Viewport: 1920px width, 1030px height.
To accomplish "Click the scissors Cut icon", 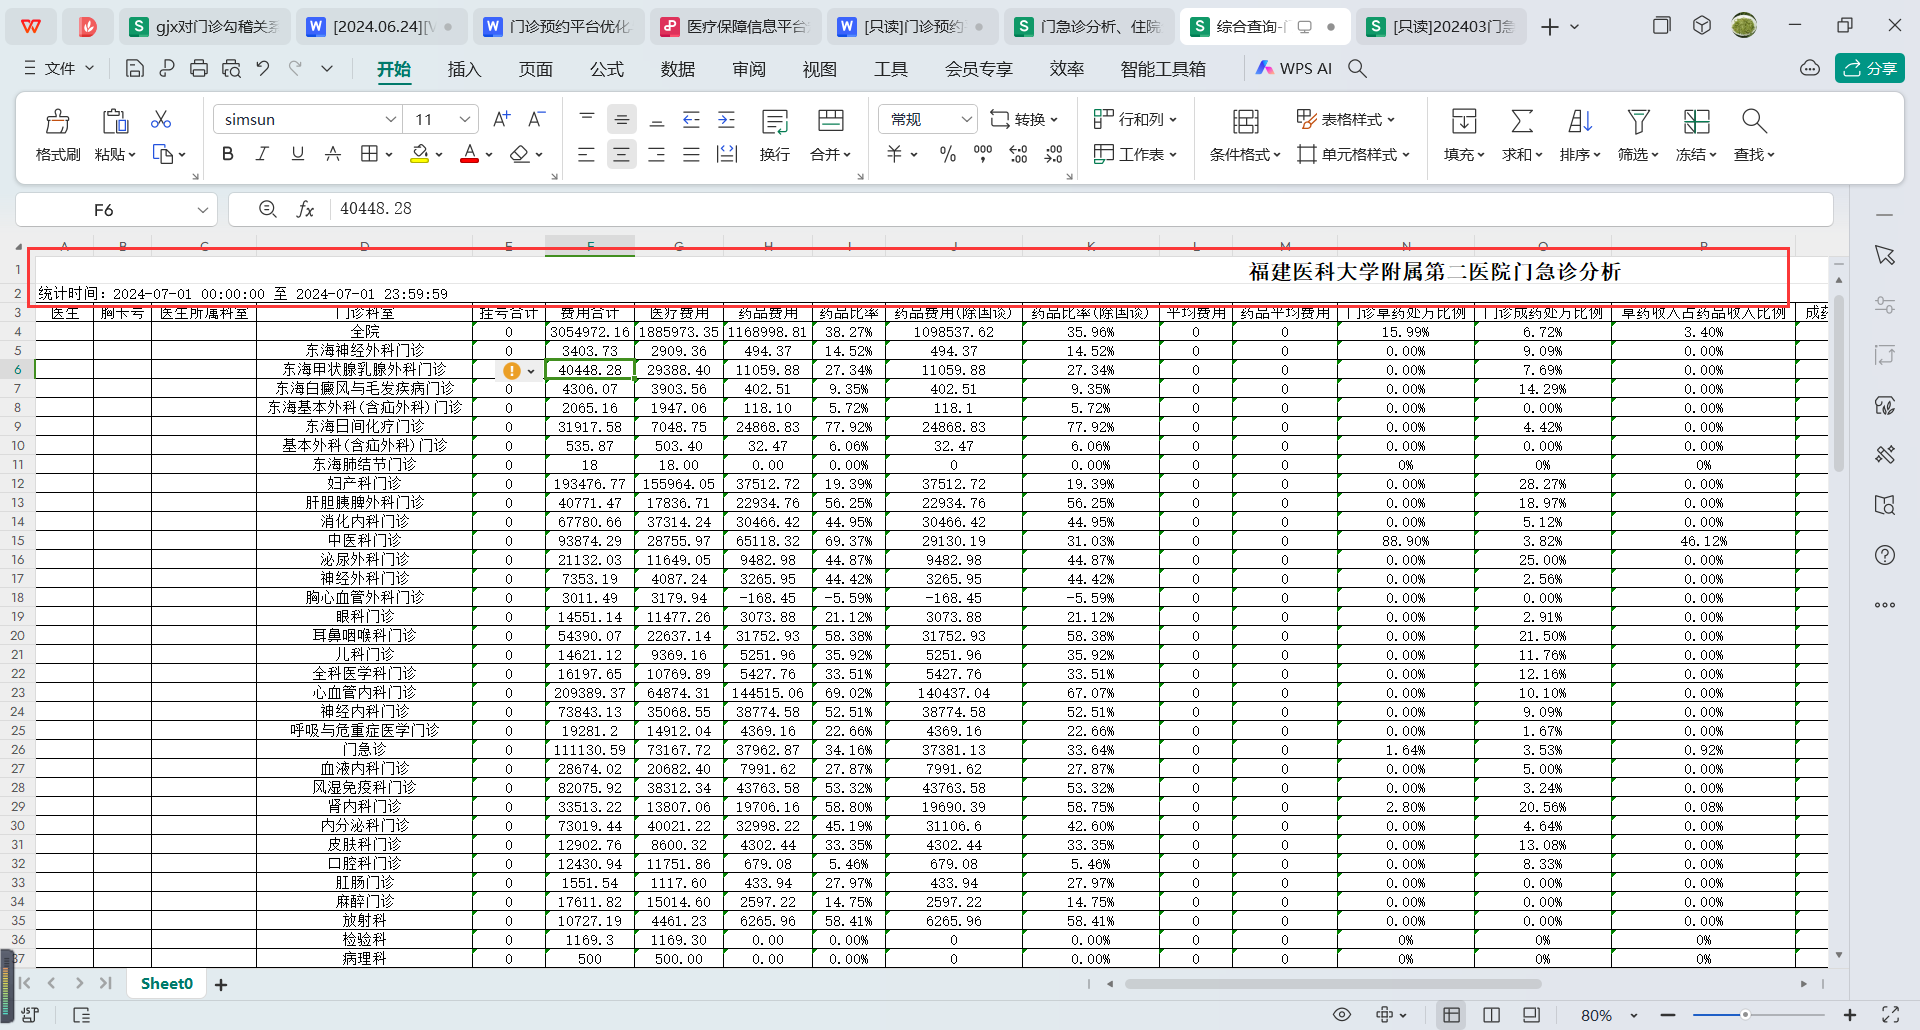I will click(161, 120).
